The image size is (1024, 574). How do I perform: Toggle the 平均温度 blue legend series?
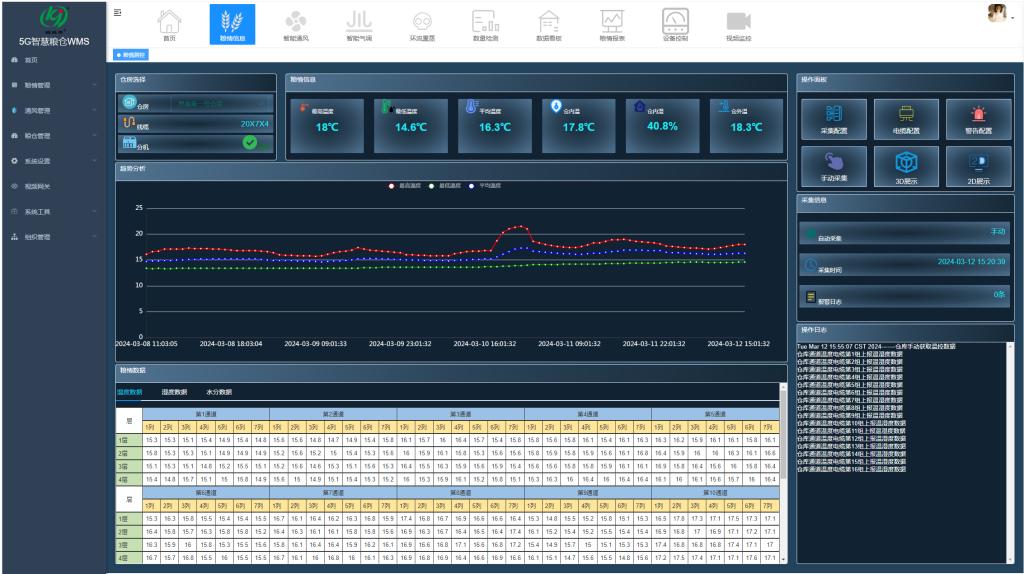click(485, 186)
